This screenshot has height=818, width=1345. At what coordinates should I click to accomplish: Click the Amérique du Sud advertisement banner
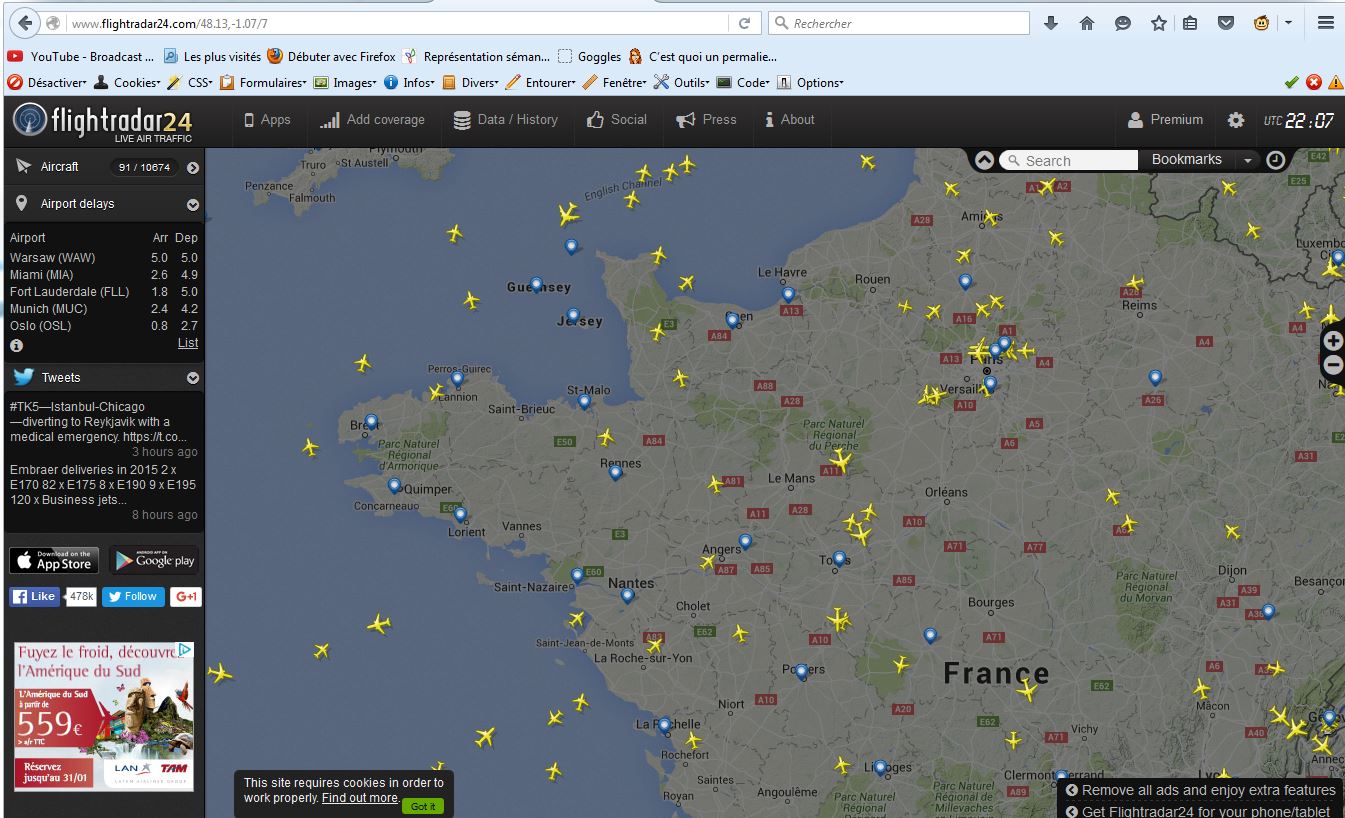(104, 716)
